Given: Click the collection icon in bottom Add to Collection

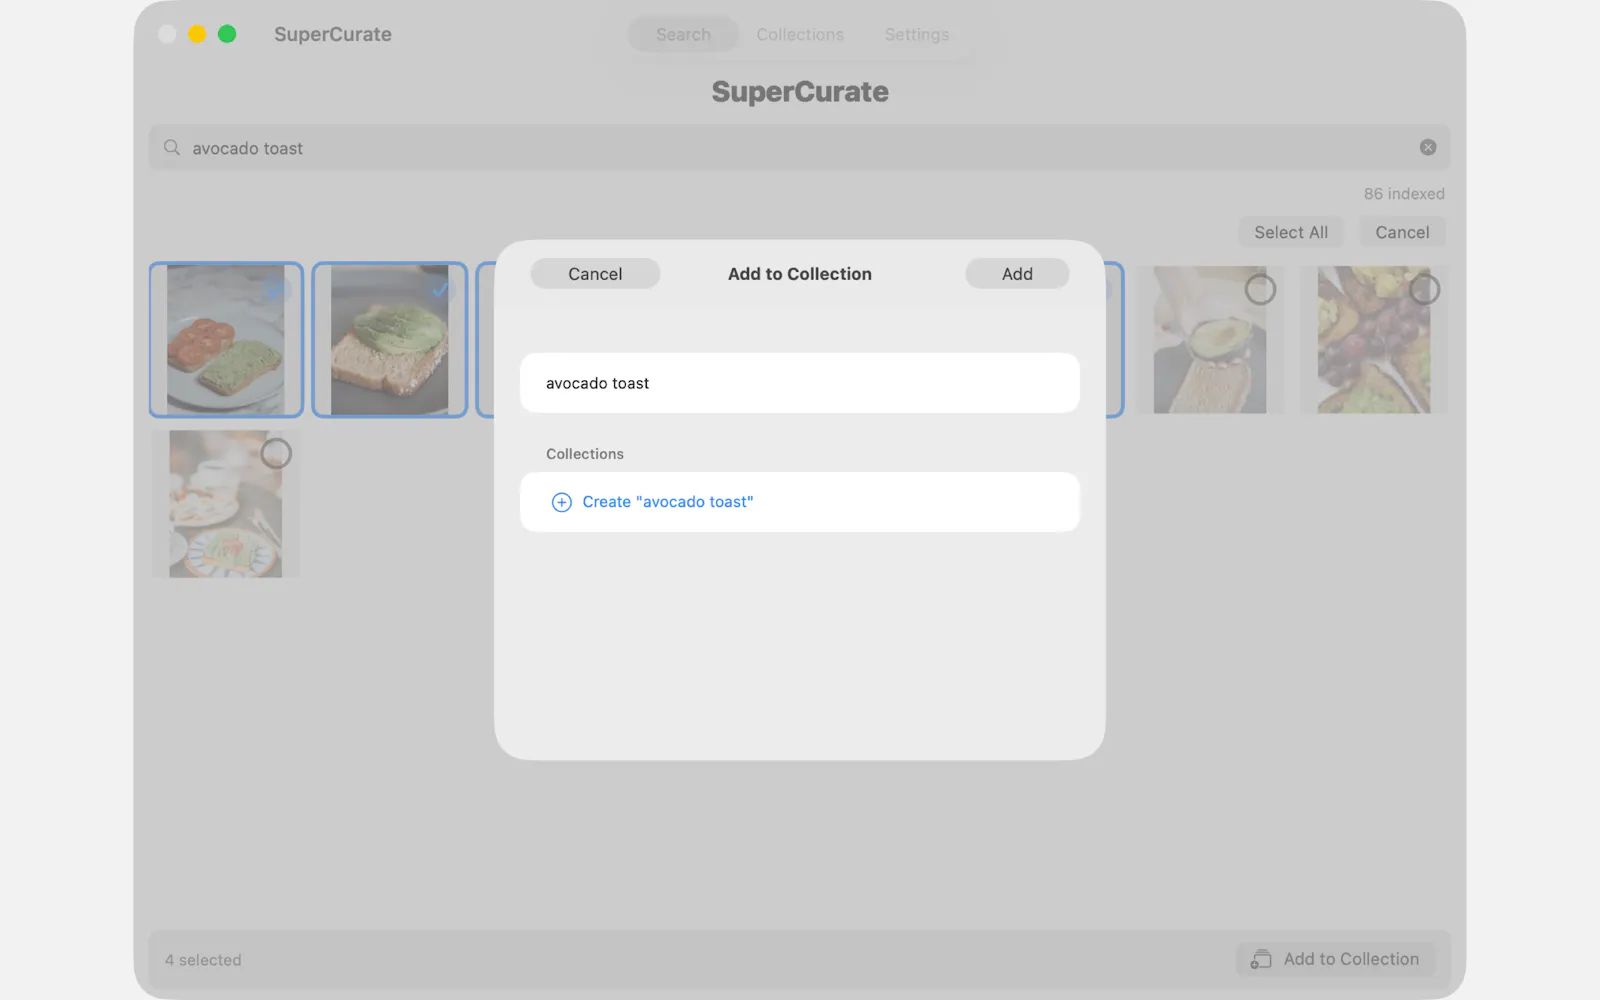Looking at the screenshot, I should 1261,959.
